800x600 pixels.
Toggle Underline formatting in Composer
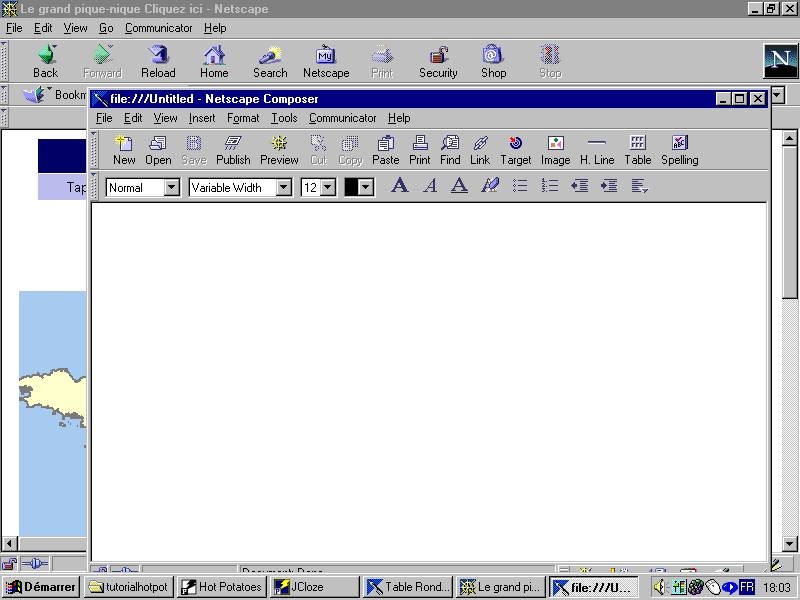[x=460, y=186]
